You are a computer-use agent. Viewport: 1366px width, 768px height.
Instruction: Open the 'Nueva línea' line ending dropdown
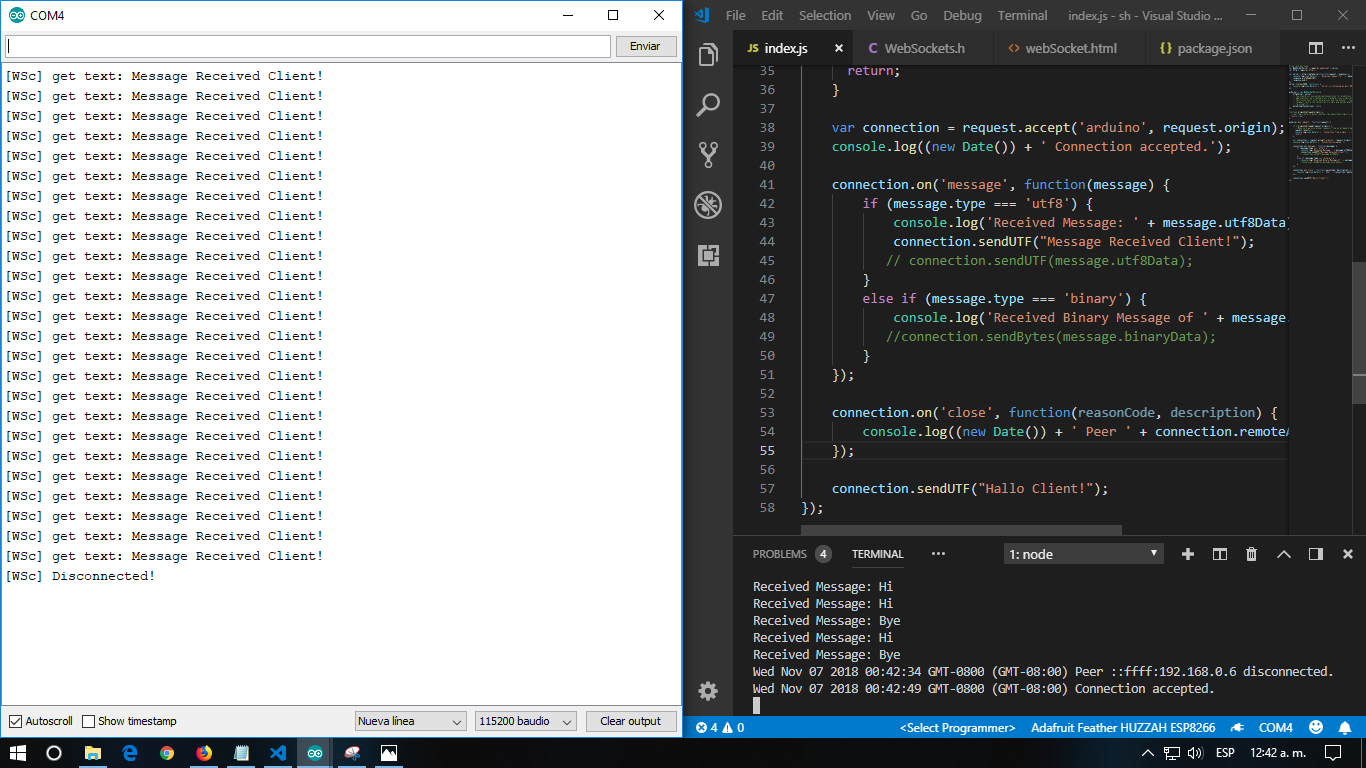tap(410, 720)
